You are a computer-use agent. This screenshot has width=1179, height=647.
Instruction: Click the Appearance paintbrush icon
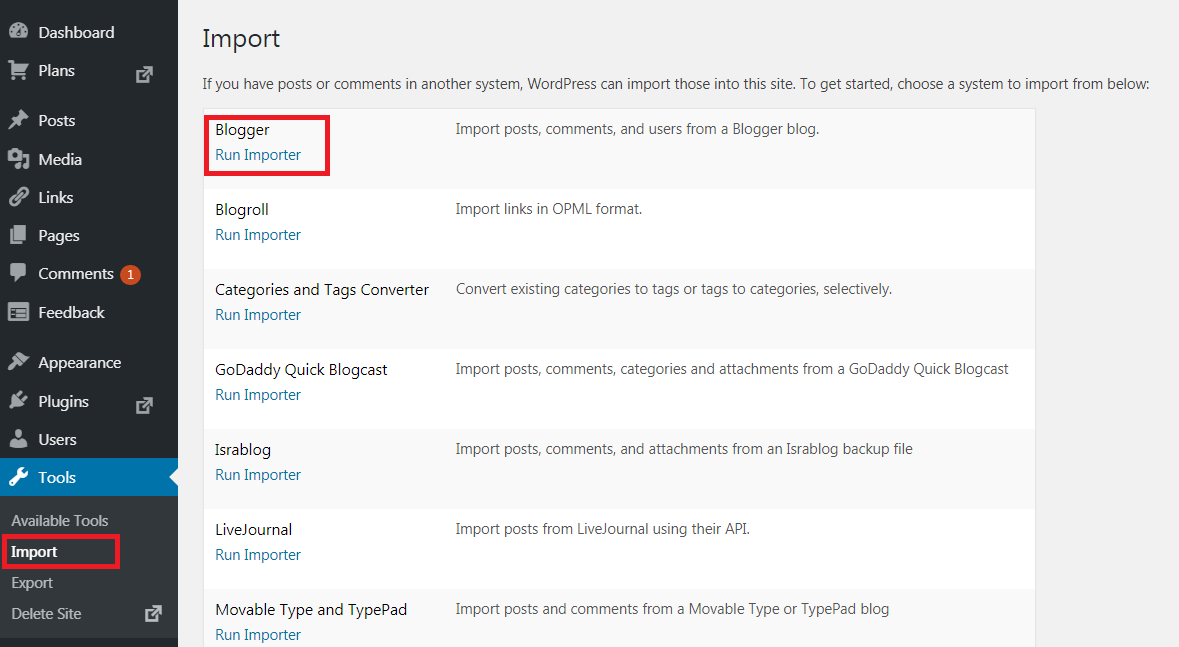(19, 362)
